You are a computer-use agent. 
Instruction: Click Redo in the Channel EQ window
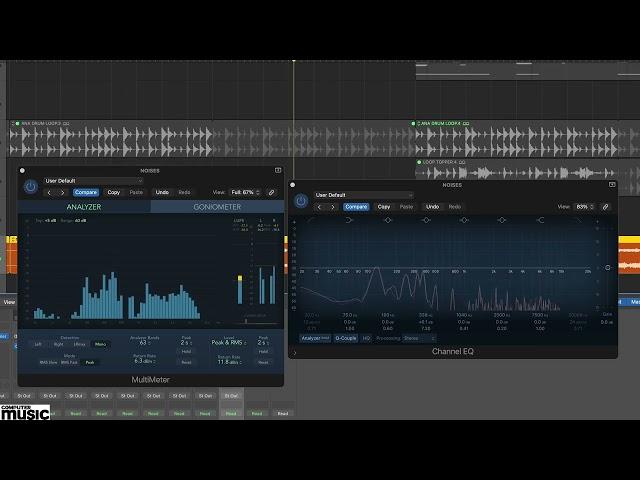454,207
